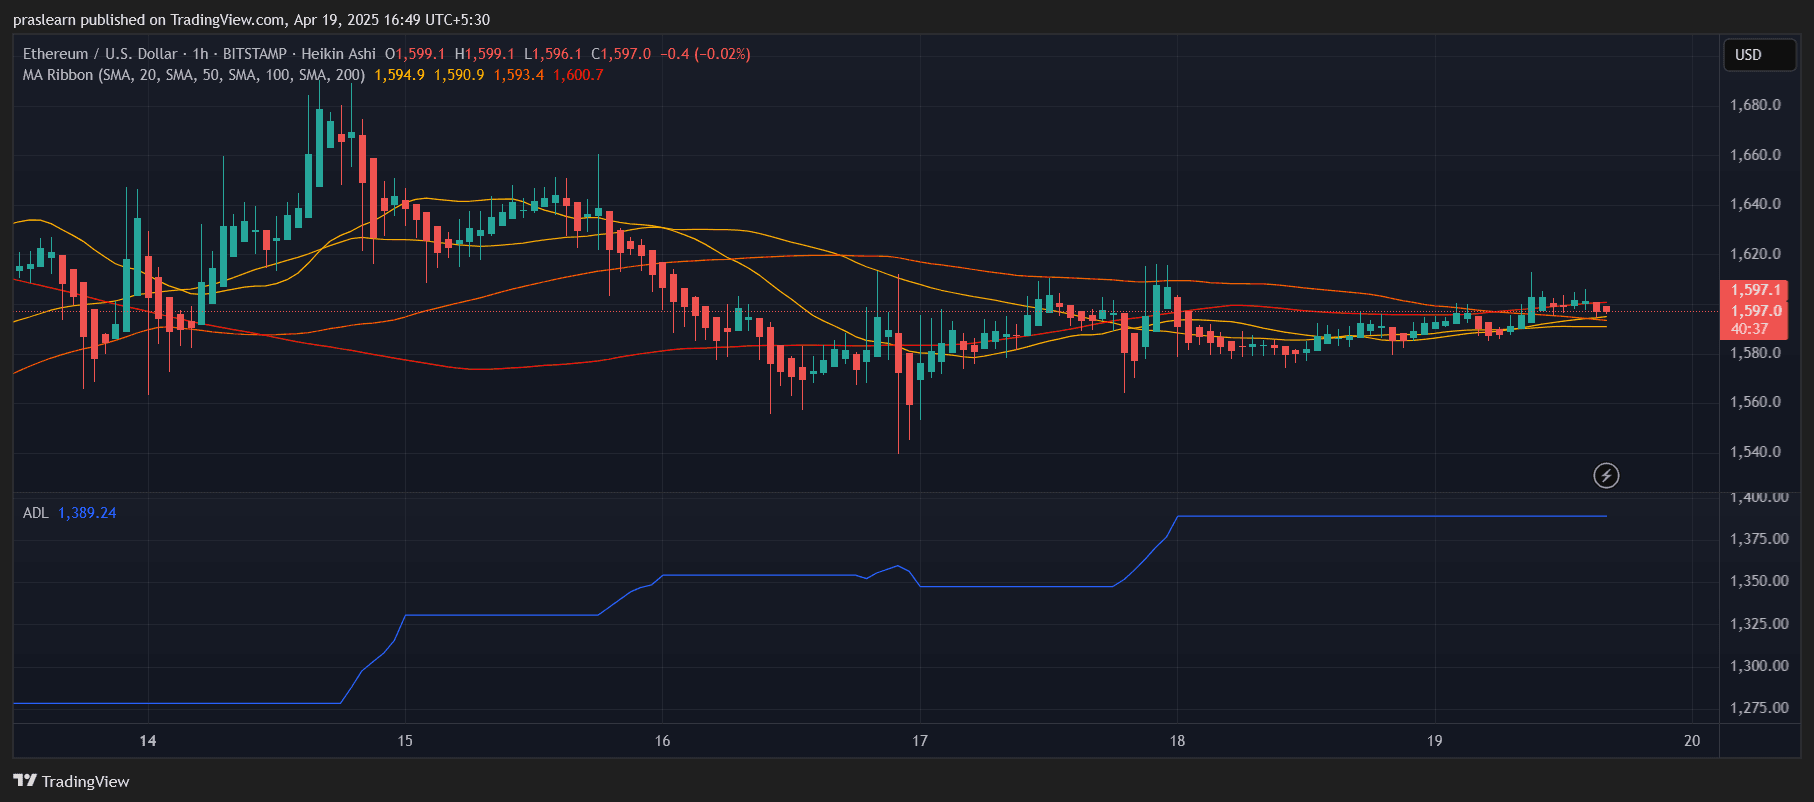This screenshot has width=1814, height=802.
Task: Click the 1h timeframe label
Action: coord(200,54)
